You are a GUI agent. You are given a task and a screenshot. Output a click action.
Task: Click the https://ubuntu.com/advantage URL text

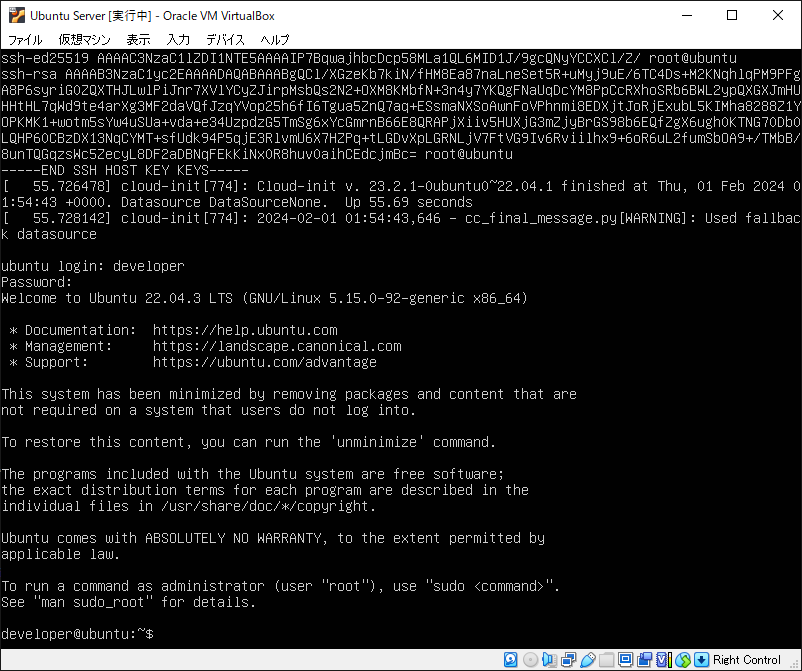pyautogui.click(x=265, y=362)
